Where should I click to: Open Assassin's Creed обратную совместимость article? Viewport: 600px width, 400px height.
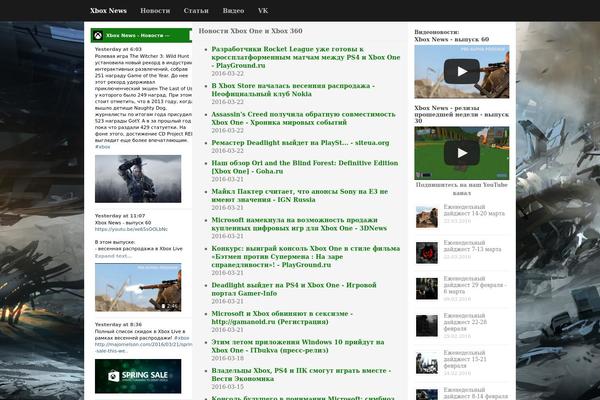click(303, 118)
